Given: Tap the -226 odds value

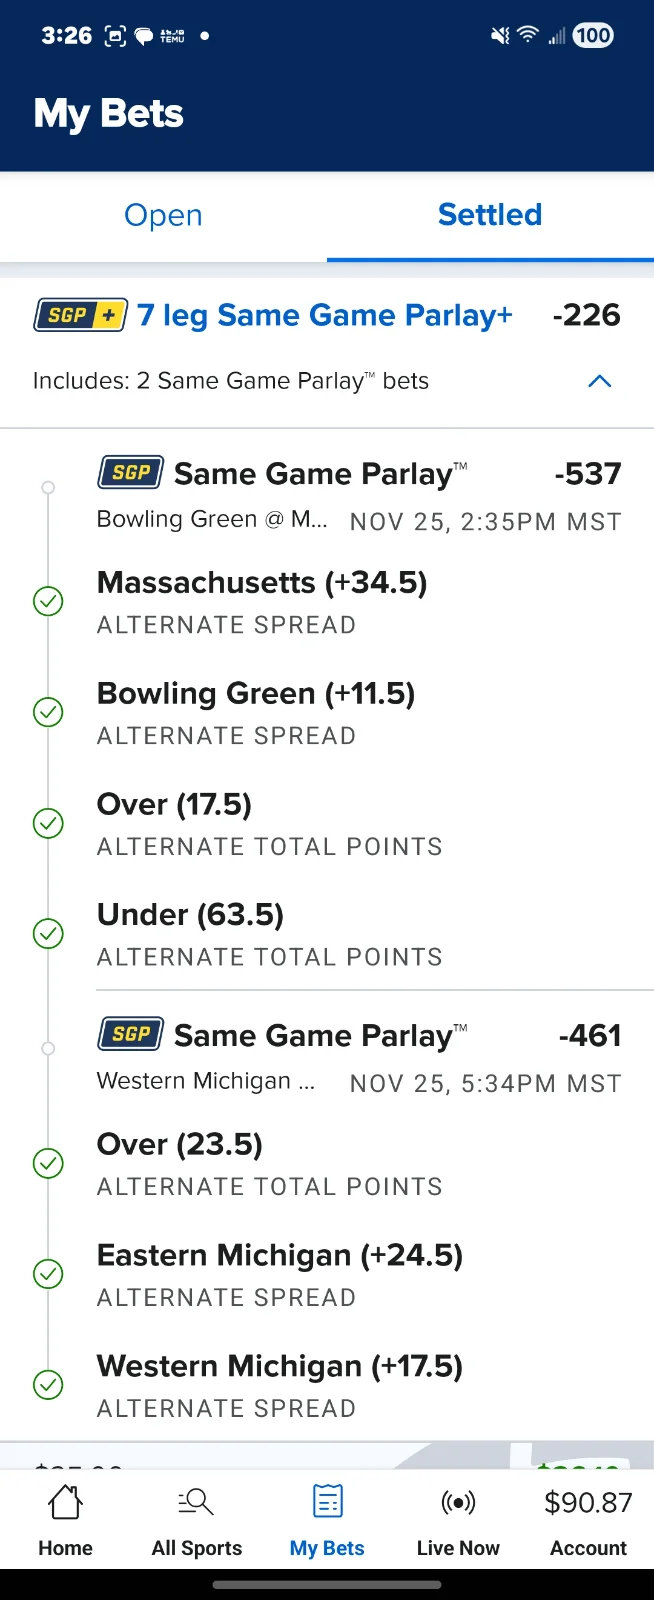Looking at the screenshot, I should pyautogui.click(x=587, y=315).
